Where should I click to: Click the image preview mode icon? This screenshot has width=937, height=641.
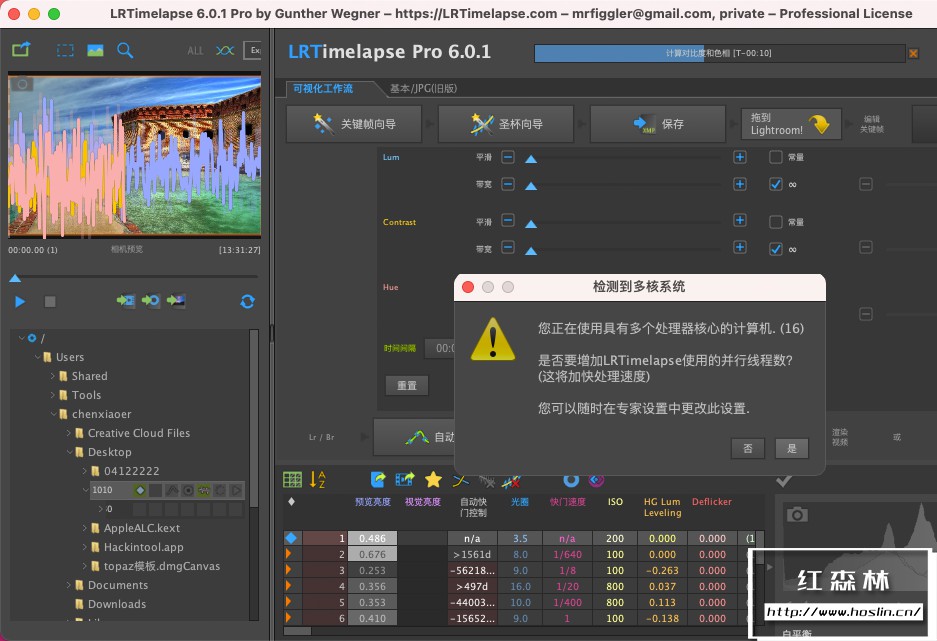(95, 50)
